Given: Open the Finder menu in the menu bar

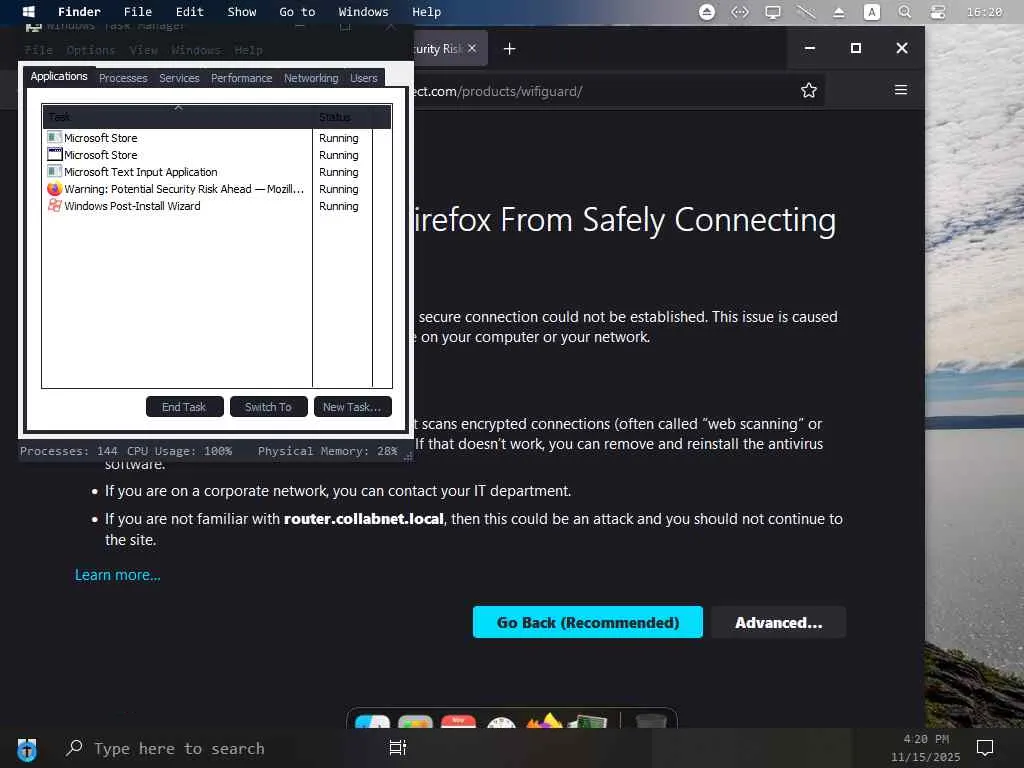Looking at the screenshot, I should 79,12.
